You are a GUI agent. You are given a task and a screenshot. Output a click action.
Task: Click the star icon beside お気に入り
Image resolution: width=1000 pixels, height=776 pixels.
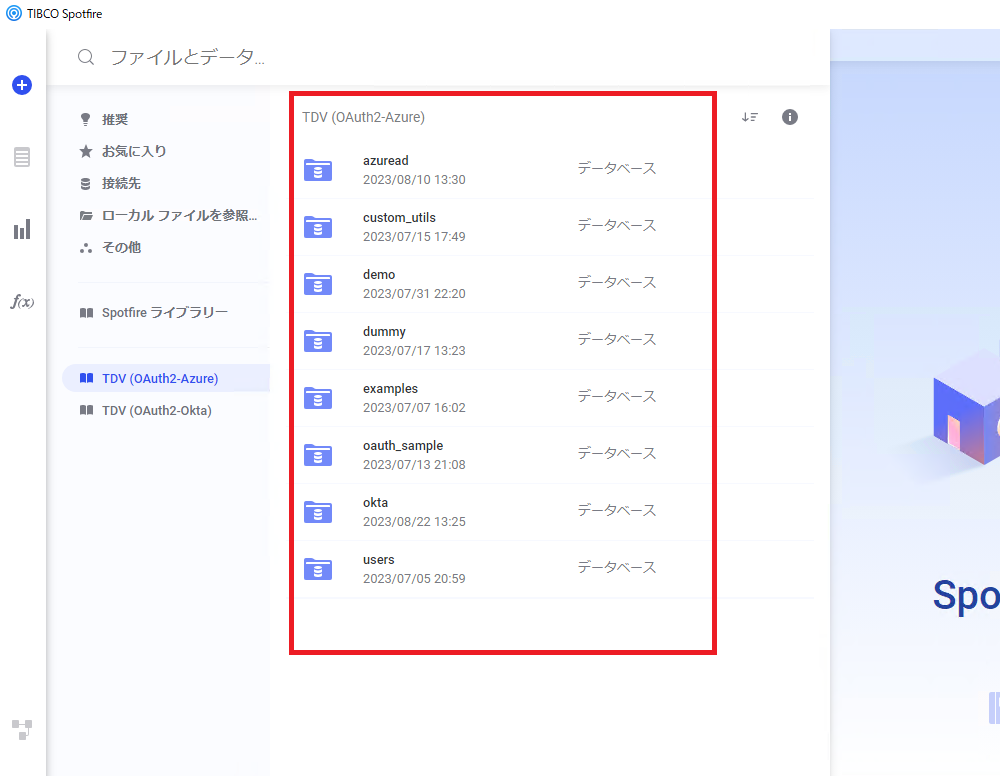coord(85,151)
